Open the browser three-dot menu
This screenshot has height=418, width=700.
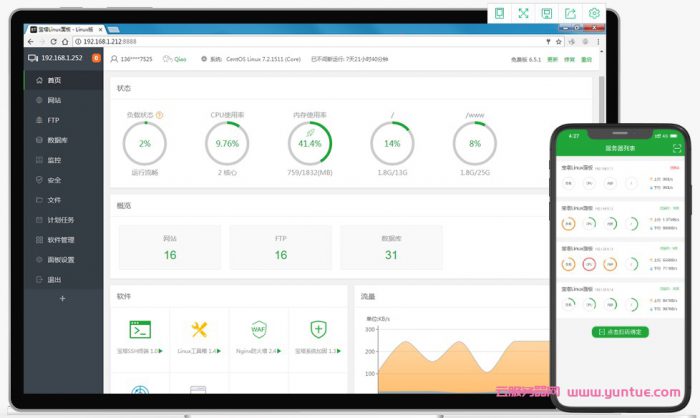(x=599, y=42)
